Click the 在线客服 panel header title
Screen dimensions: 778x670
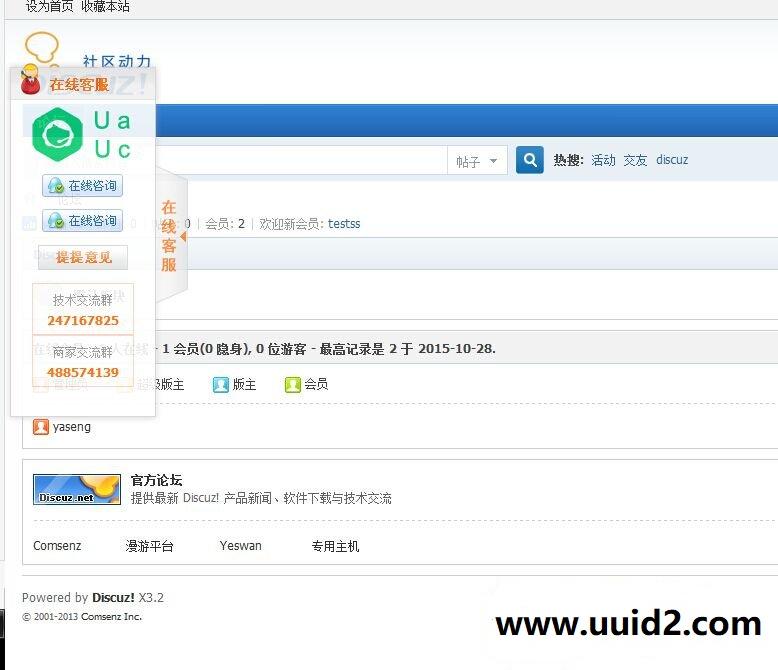79,84
